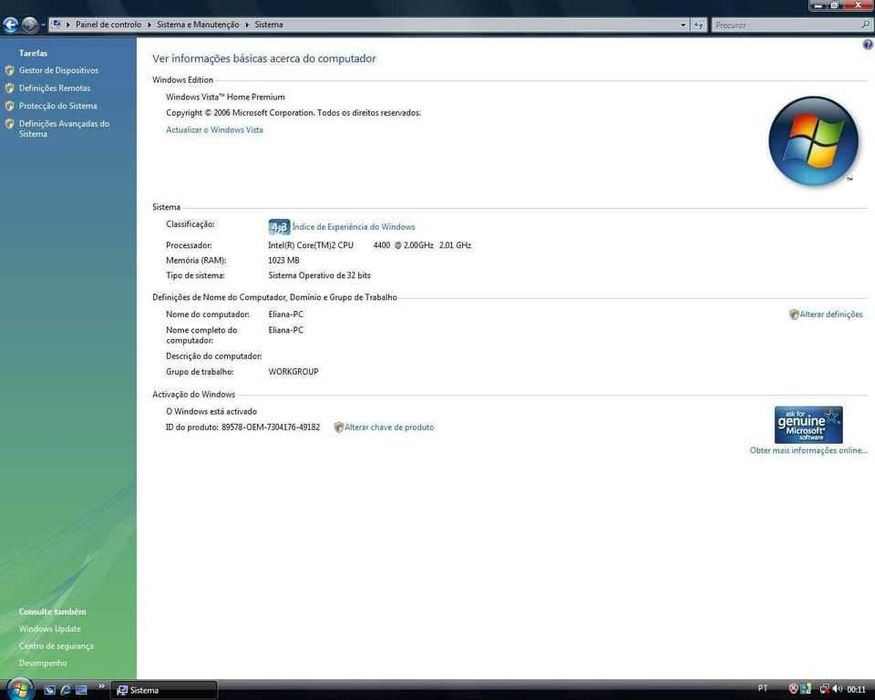Minimize the Sistema window
This screenshot has height=700, width=875.
point(819,4)
